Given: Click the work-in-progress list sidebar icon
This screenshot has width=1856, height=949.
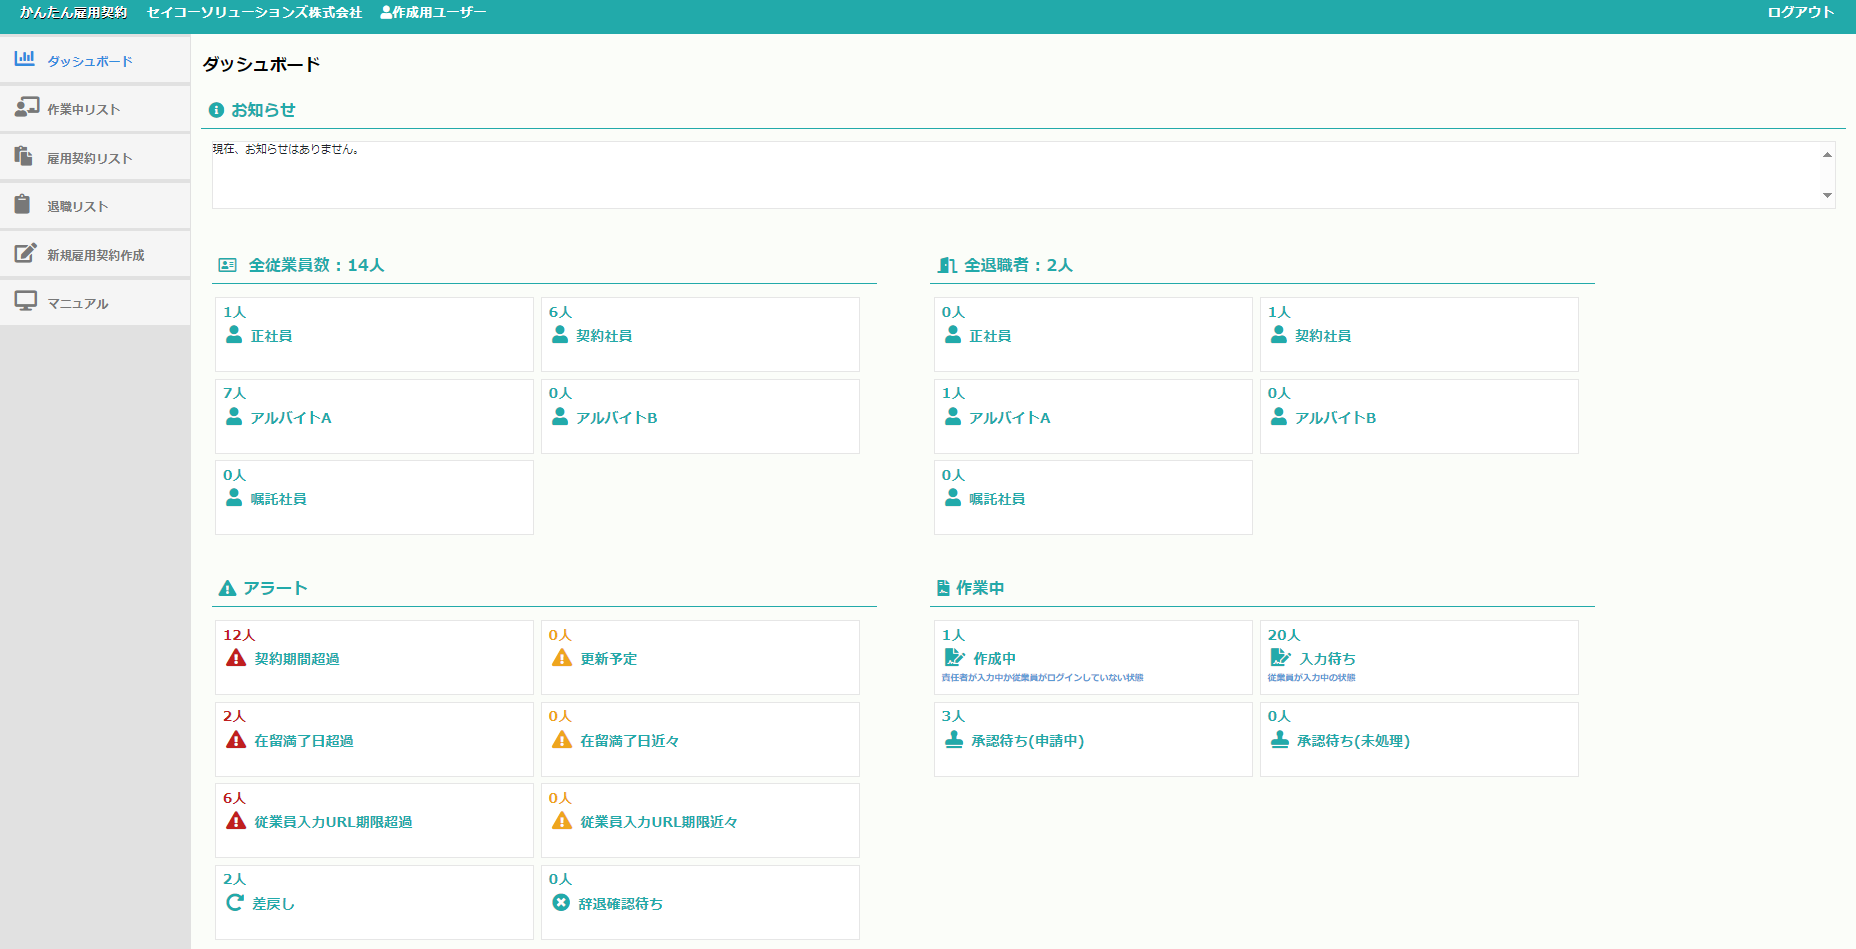Looking at the screenshot, I should click(x=26, y=107).
